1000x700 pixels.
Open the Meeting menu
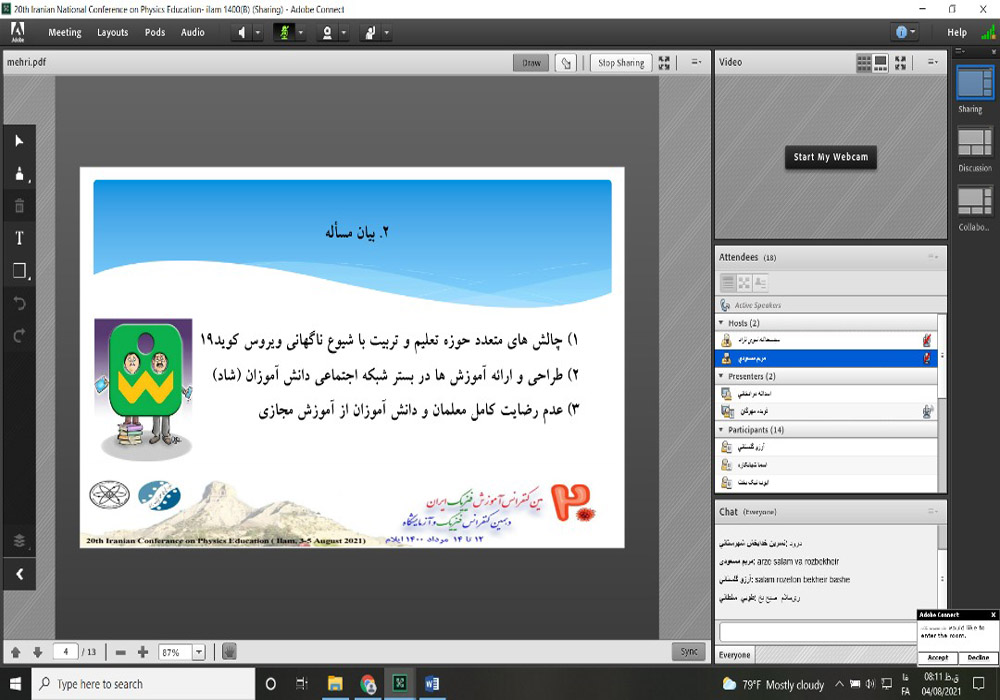click(65, 32)
